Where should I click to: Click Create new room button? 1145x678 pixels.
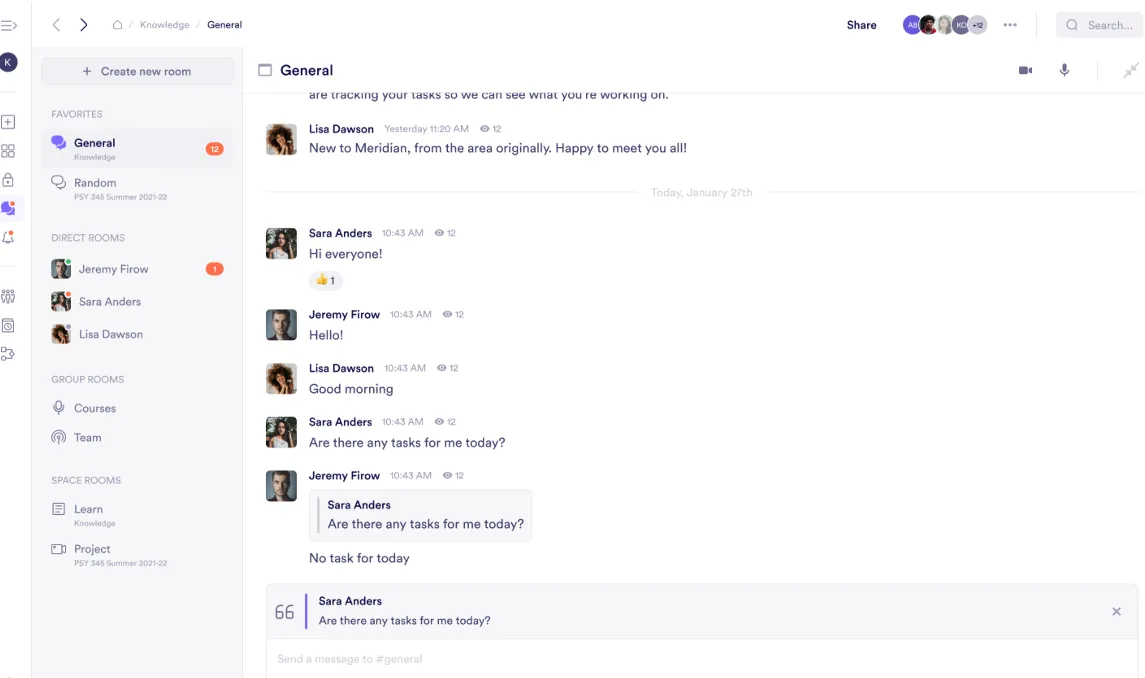137,71
